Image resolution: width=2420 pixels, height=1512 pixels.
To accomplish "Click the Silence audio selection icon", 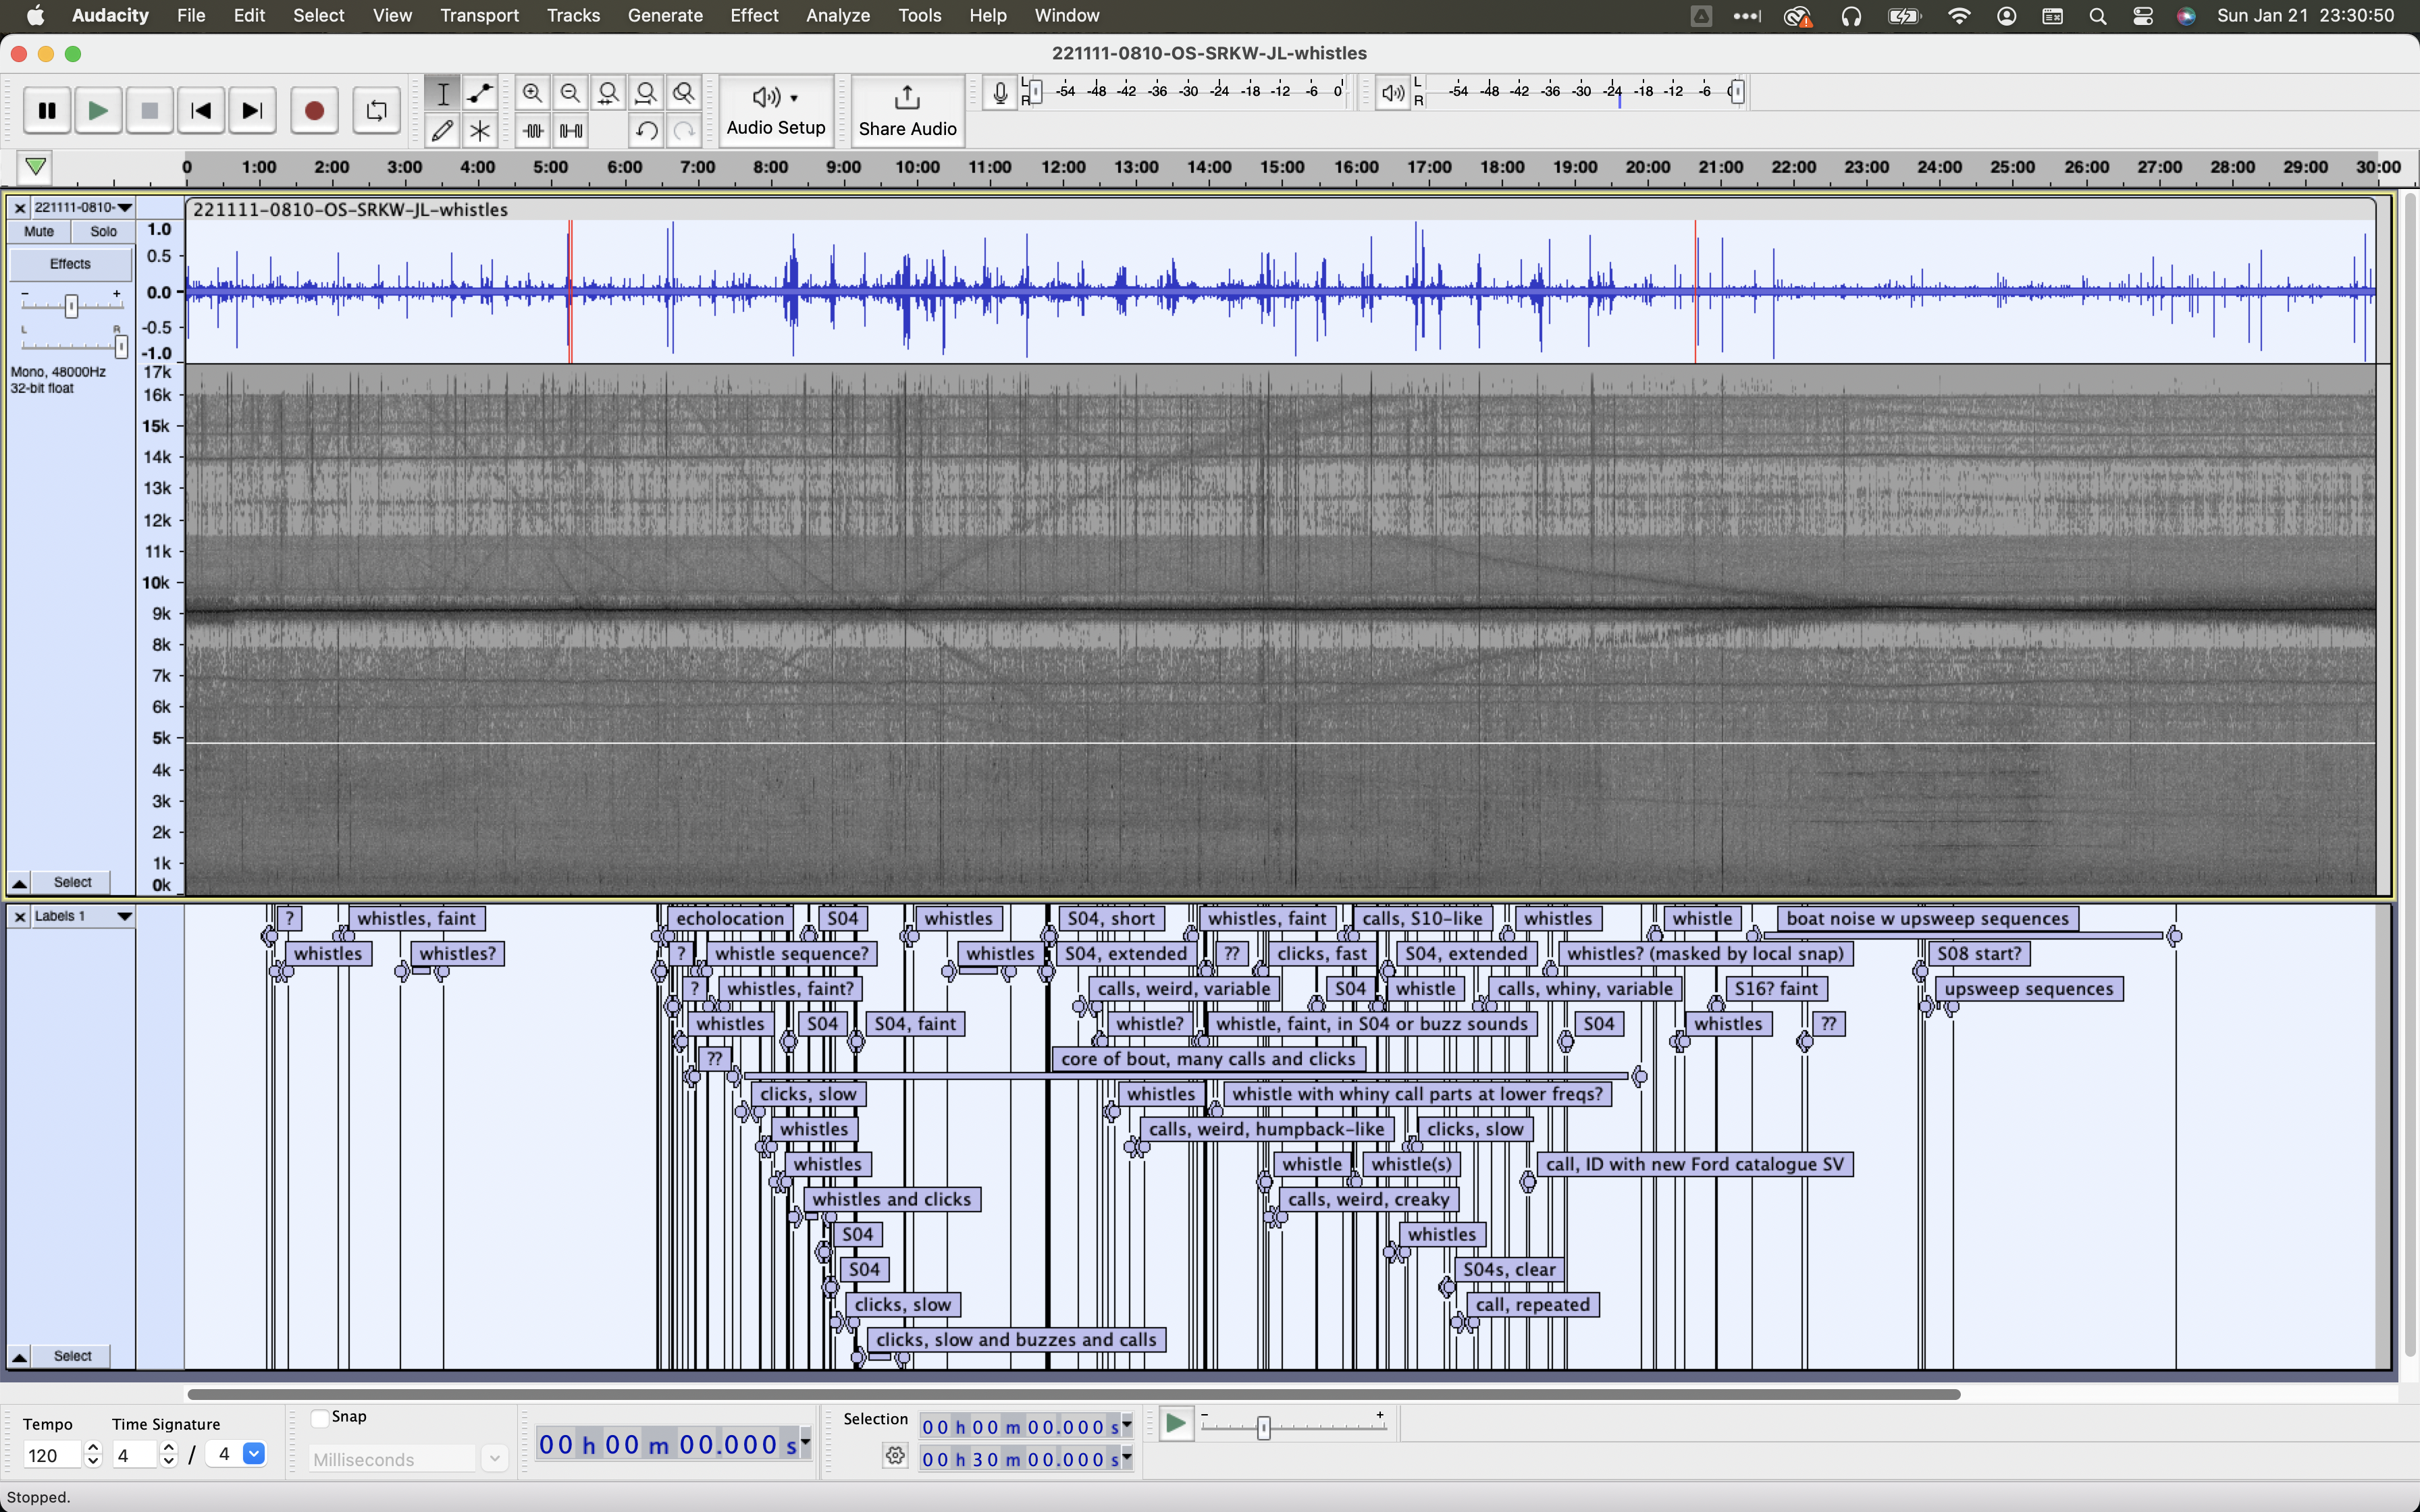I will click(x=571, y=131).
